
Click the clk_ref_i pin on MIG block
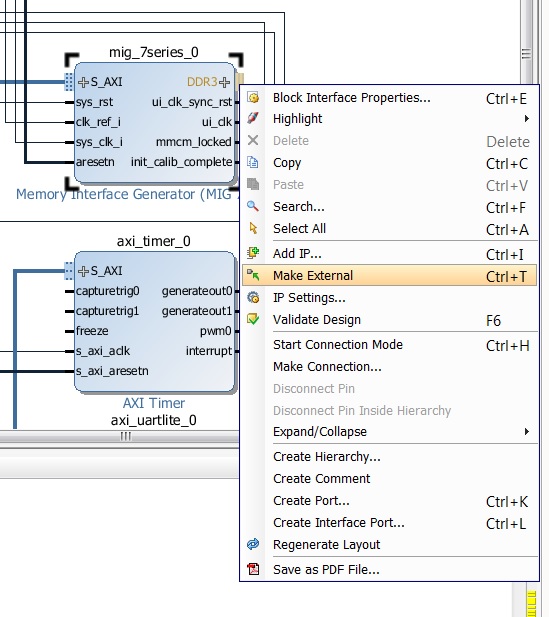[98, 122]
